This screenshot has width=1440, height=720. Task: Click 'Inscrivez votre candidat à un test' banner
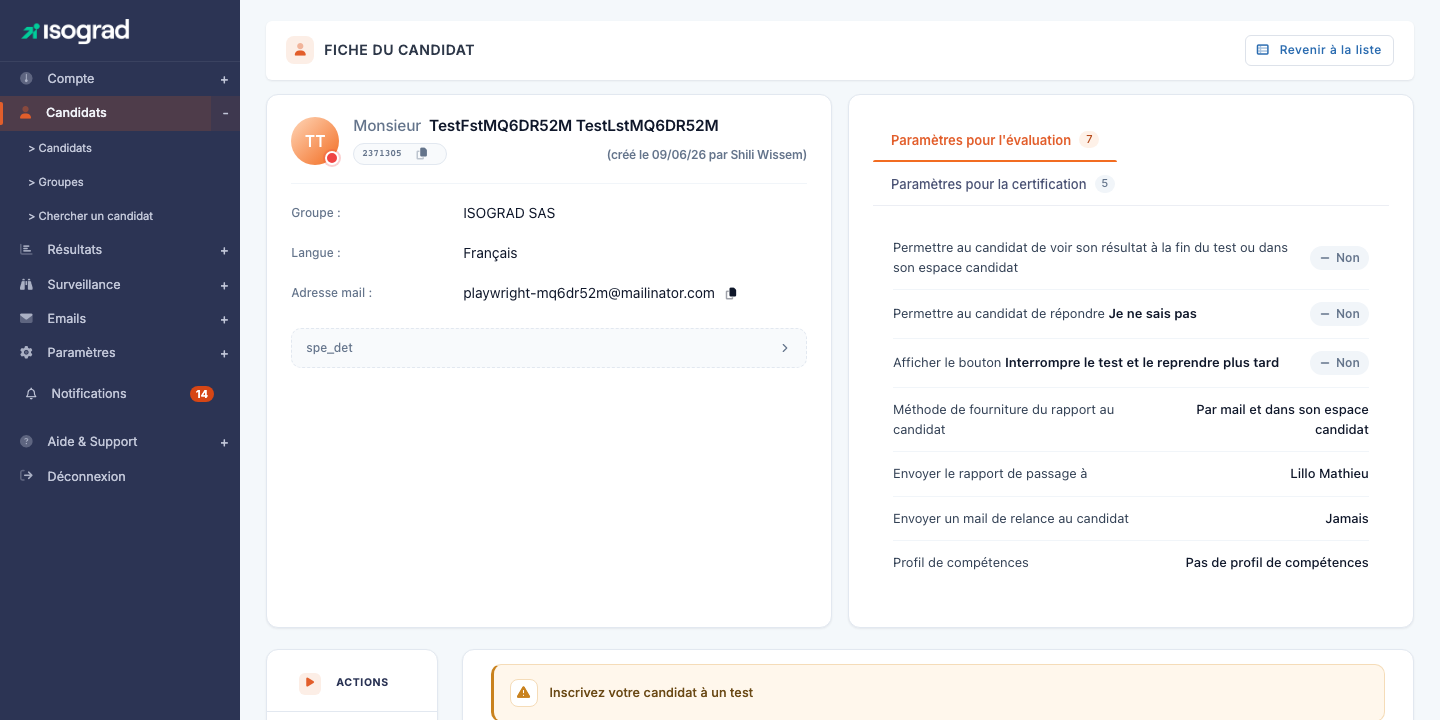coord(938,692)
